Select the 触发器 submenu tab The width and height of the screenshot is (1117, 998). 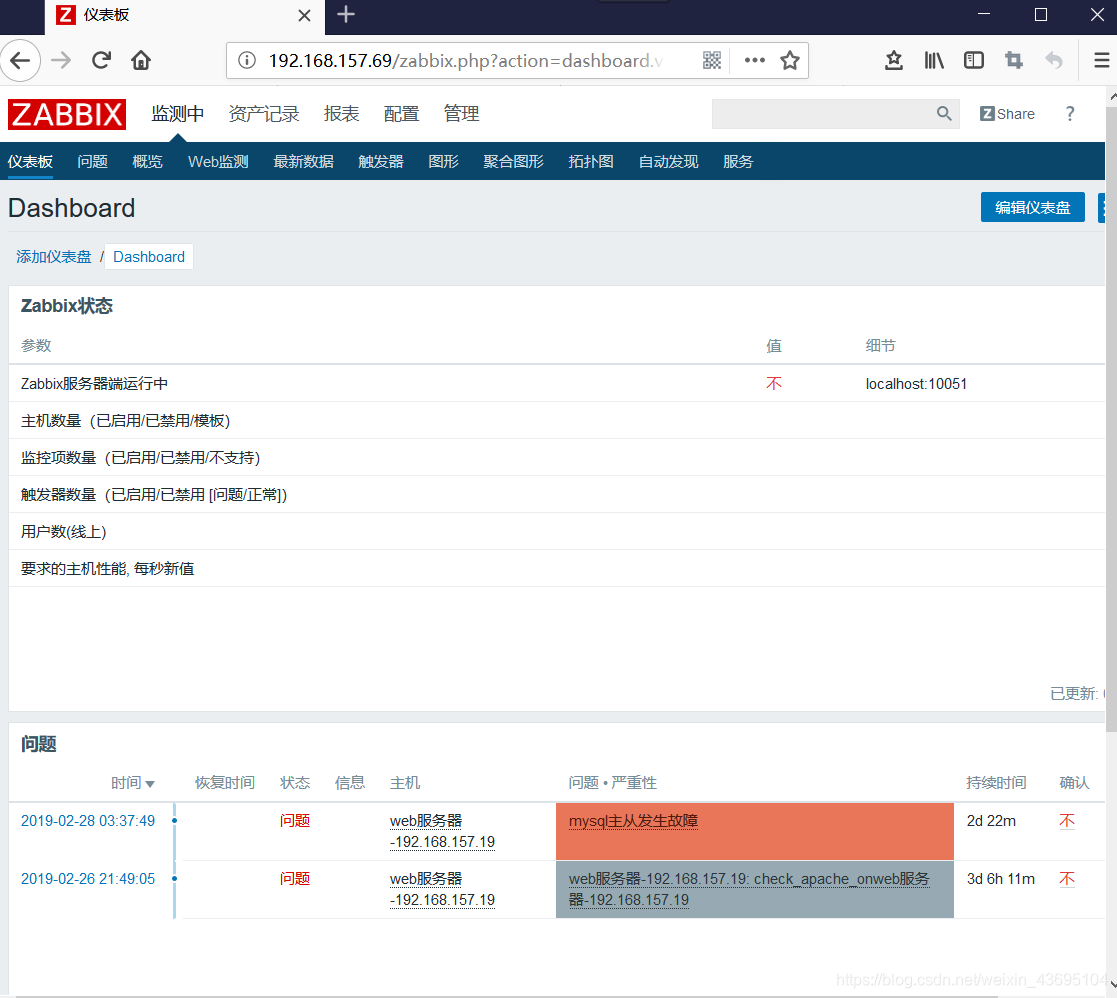[381, 162]
